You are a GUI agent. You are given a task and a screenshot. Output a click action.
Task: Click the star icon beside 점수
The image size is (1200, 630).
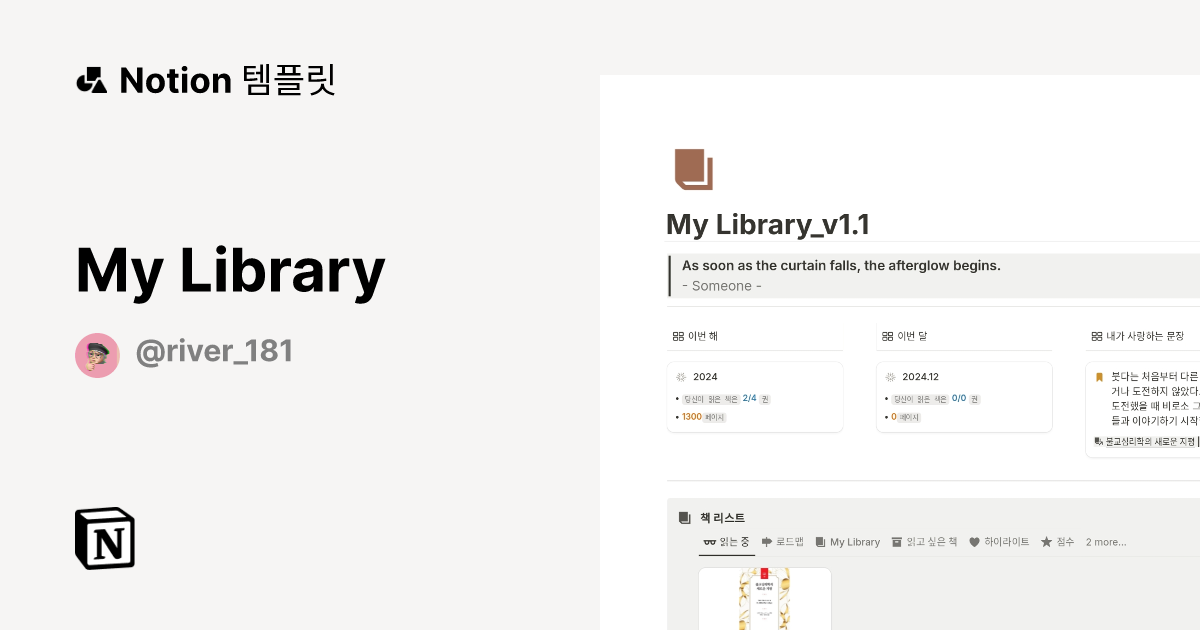[1046, 542]
